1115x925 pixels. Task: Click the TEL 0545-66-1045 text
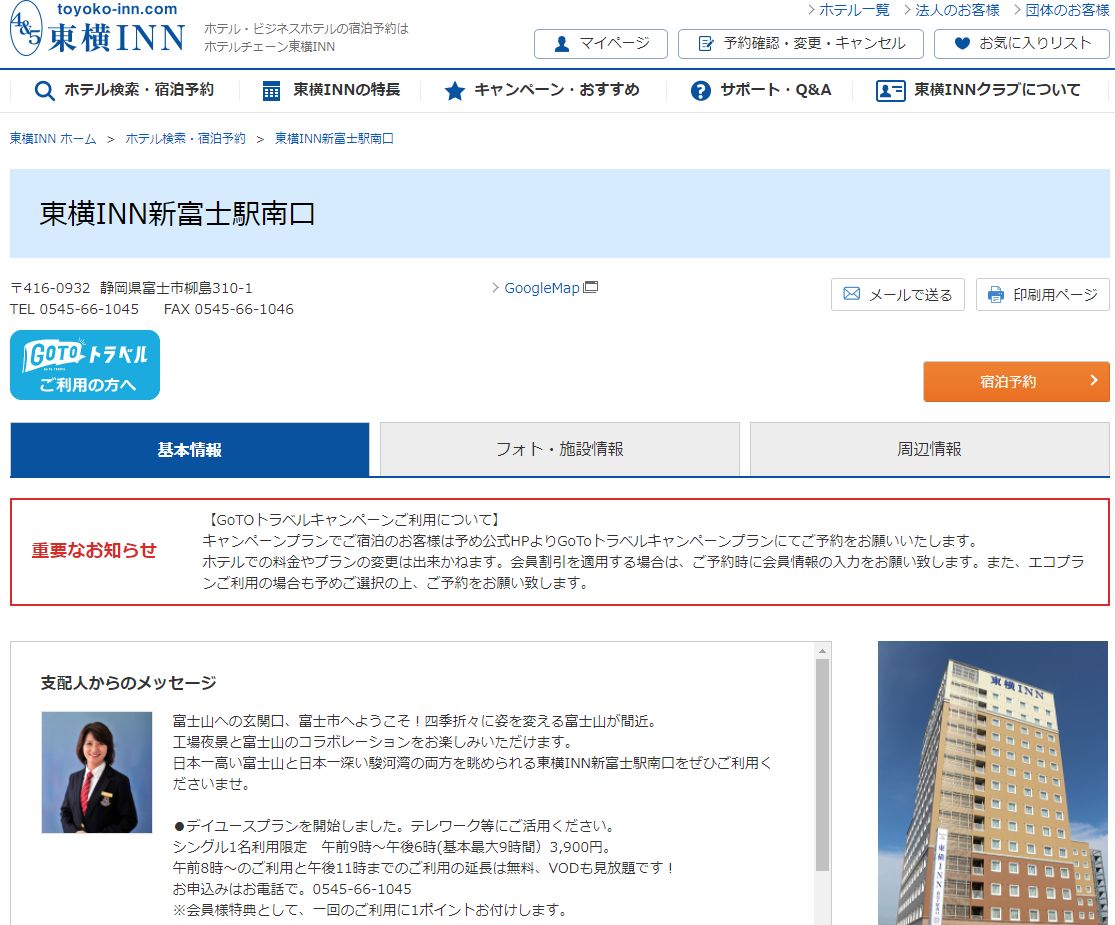75,309
